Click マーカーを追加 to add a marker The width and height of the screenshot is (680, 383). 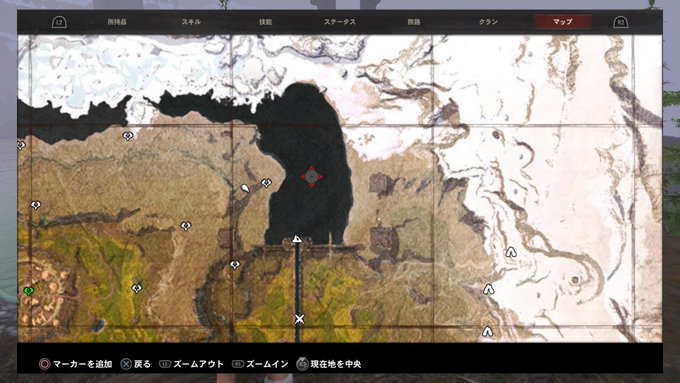tap(76, 364)
